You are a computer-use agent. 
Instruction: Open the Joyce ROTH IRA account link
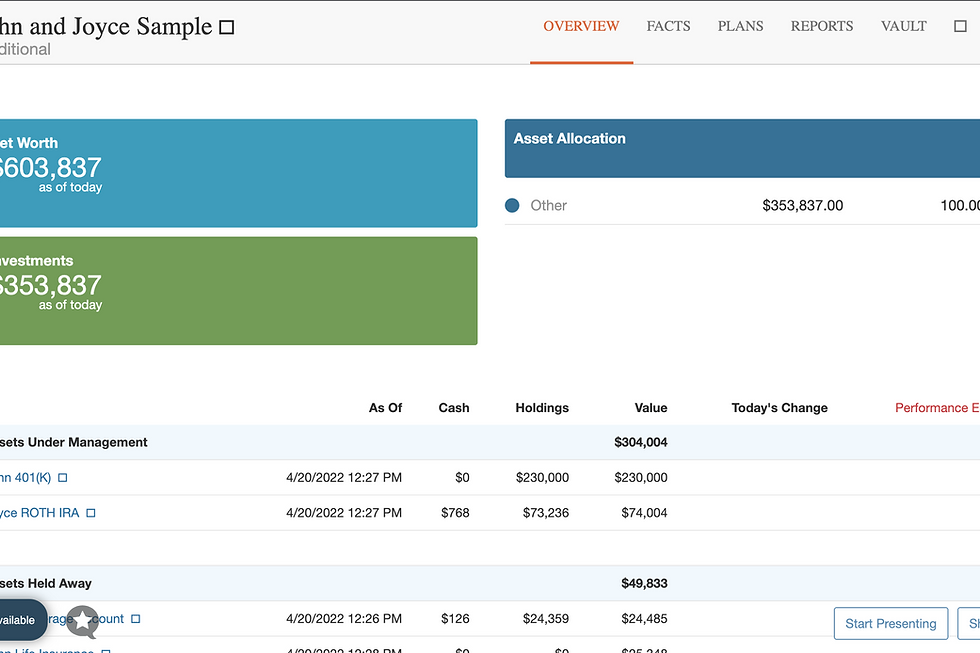(39, 513)
